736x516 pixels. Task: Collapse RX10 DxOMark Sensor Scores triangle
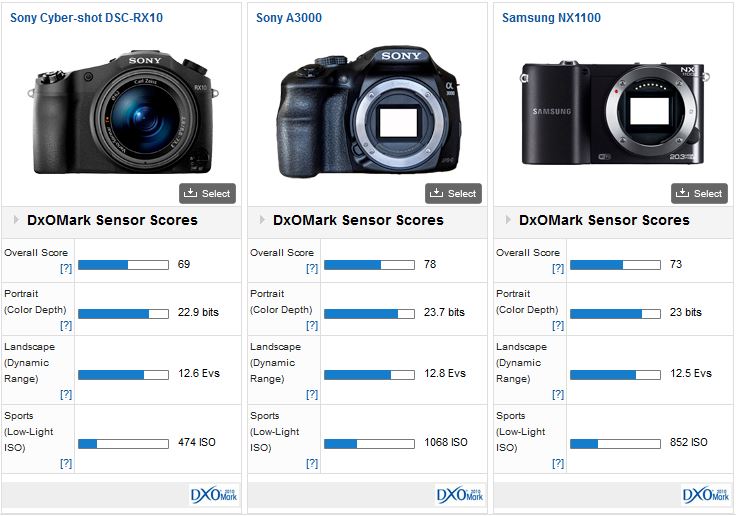[16, 219]
